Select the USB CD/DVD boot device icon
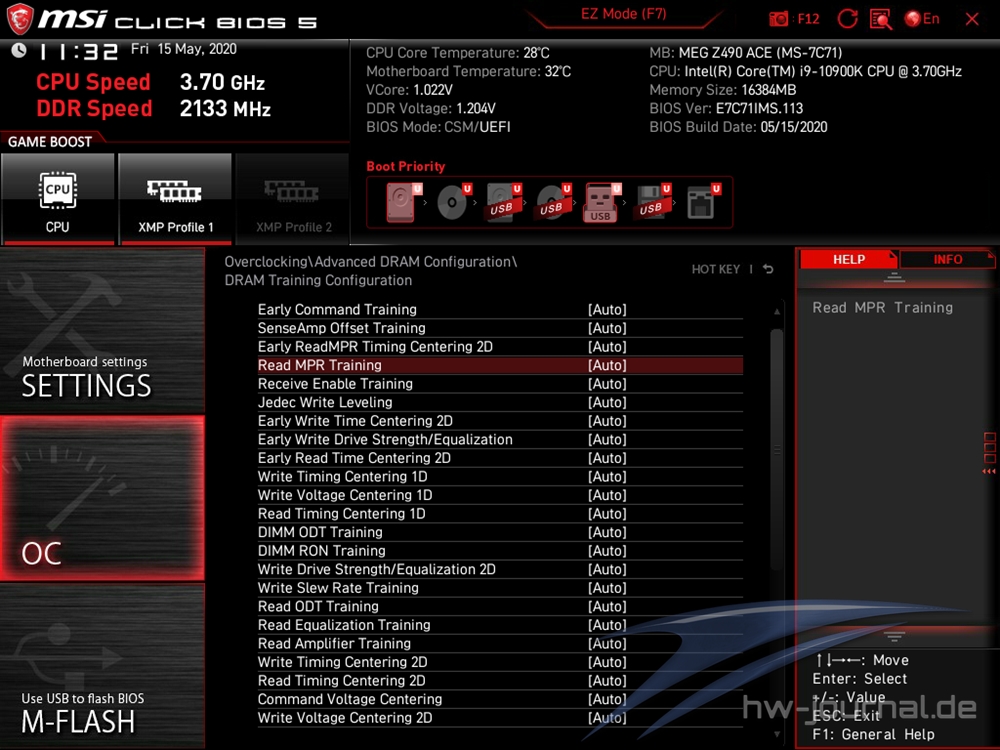The height and width of the screenshot is (750, 1000). tap(553, 202)
